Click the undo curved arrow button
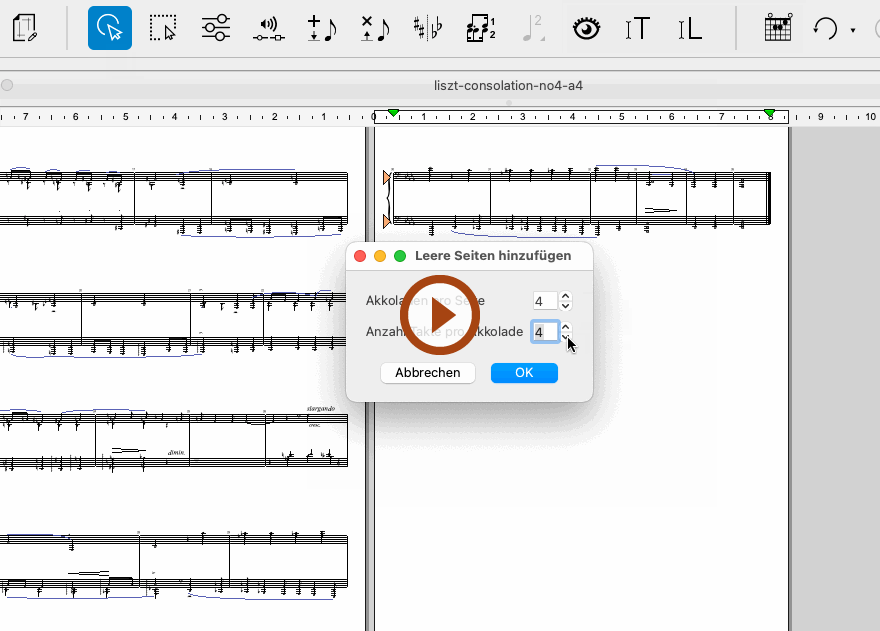The width and height of the screenshot is (880, 631). (x=825, y=28)
